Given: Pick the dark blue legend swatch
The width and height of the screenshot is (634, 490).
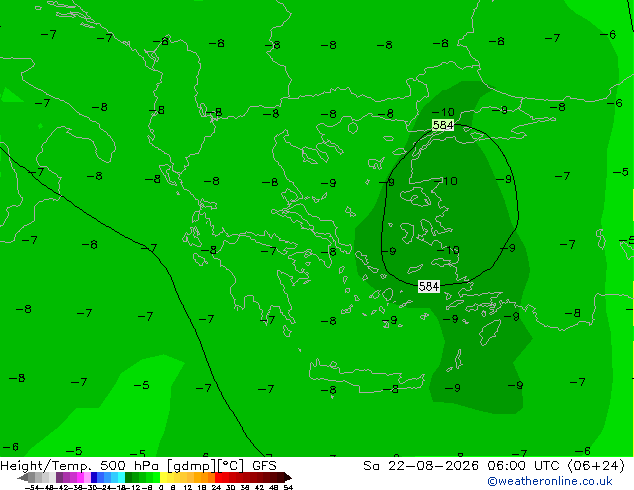Looking at the screenshot, I should pyautogui.click(x=94, y=477).
